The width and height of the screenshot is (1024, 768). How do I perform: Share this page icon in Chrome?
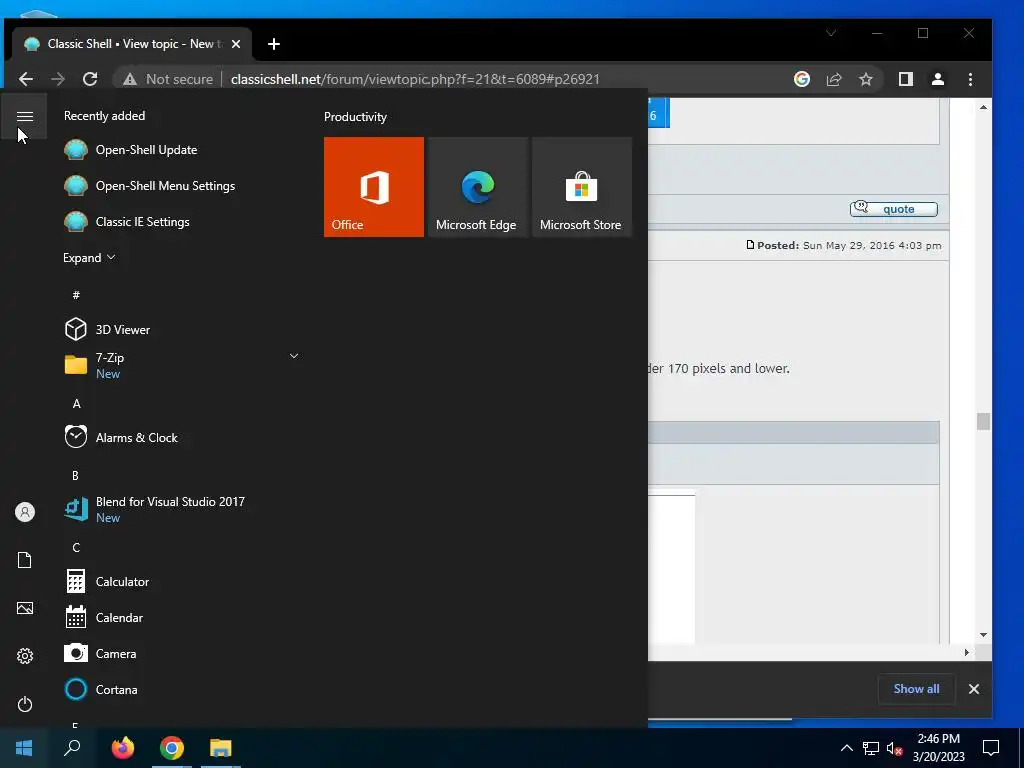834,79
